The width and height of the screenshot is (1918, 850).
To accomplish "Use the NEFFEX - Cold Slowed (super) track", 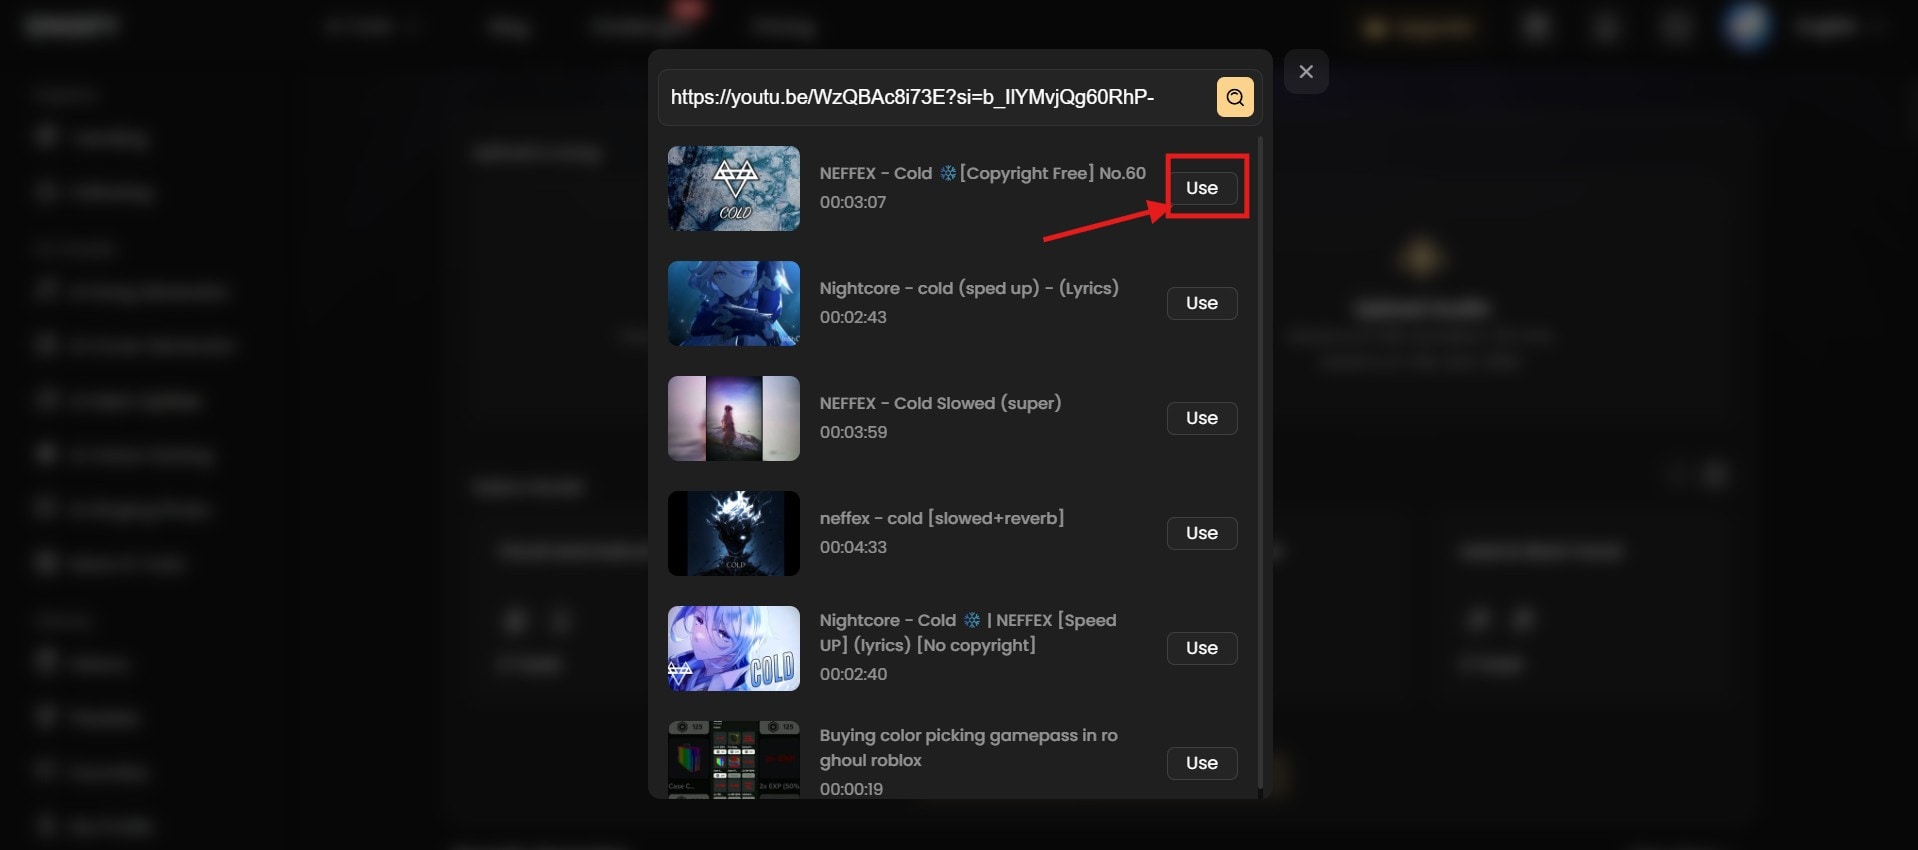I will point(1202,418).
